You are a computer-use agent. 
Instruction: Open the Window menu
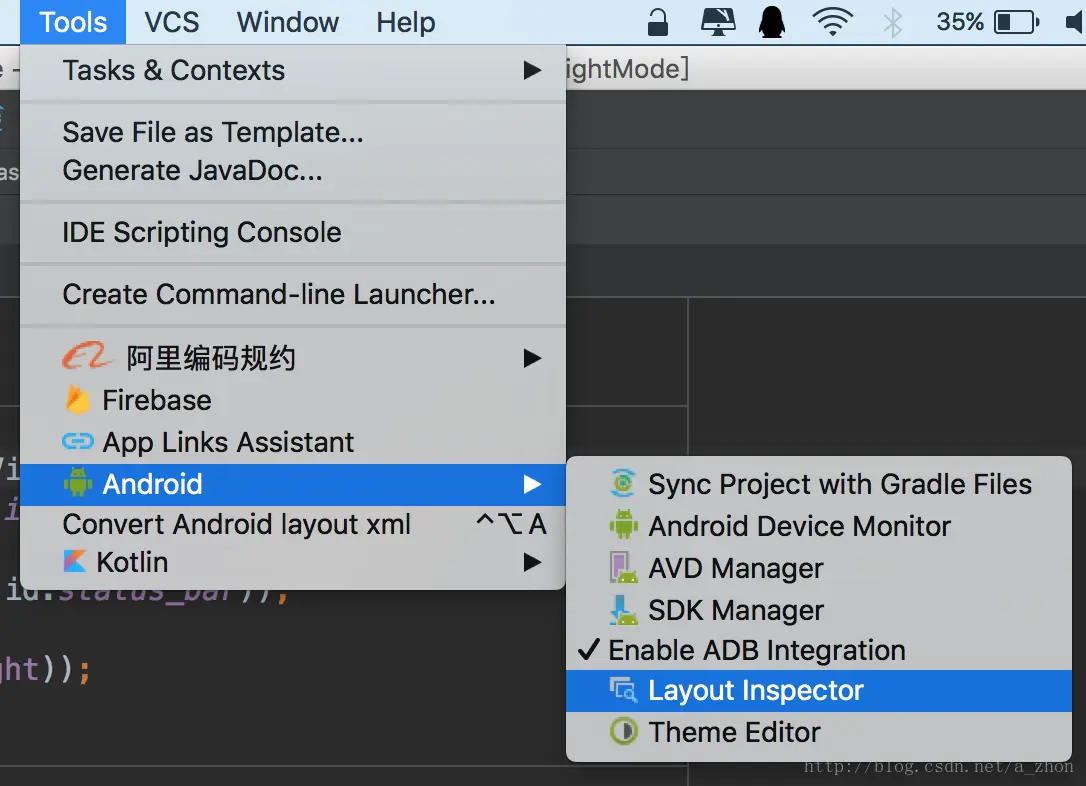pyautogui.click(x=288, y=22)
